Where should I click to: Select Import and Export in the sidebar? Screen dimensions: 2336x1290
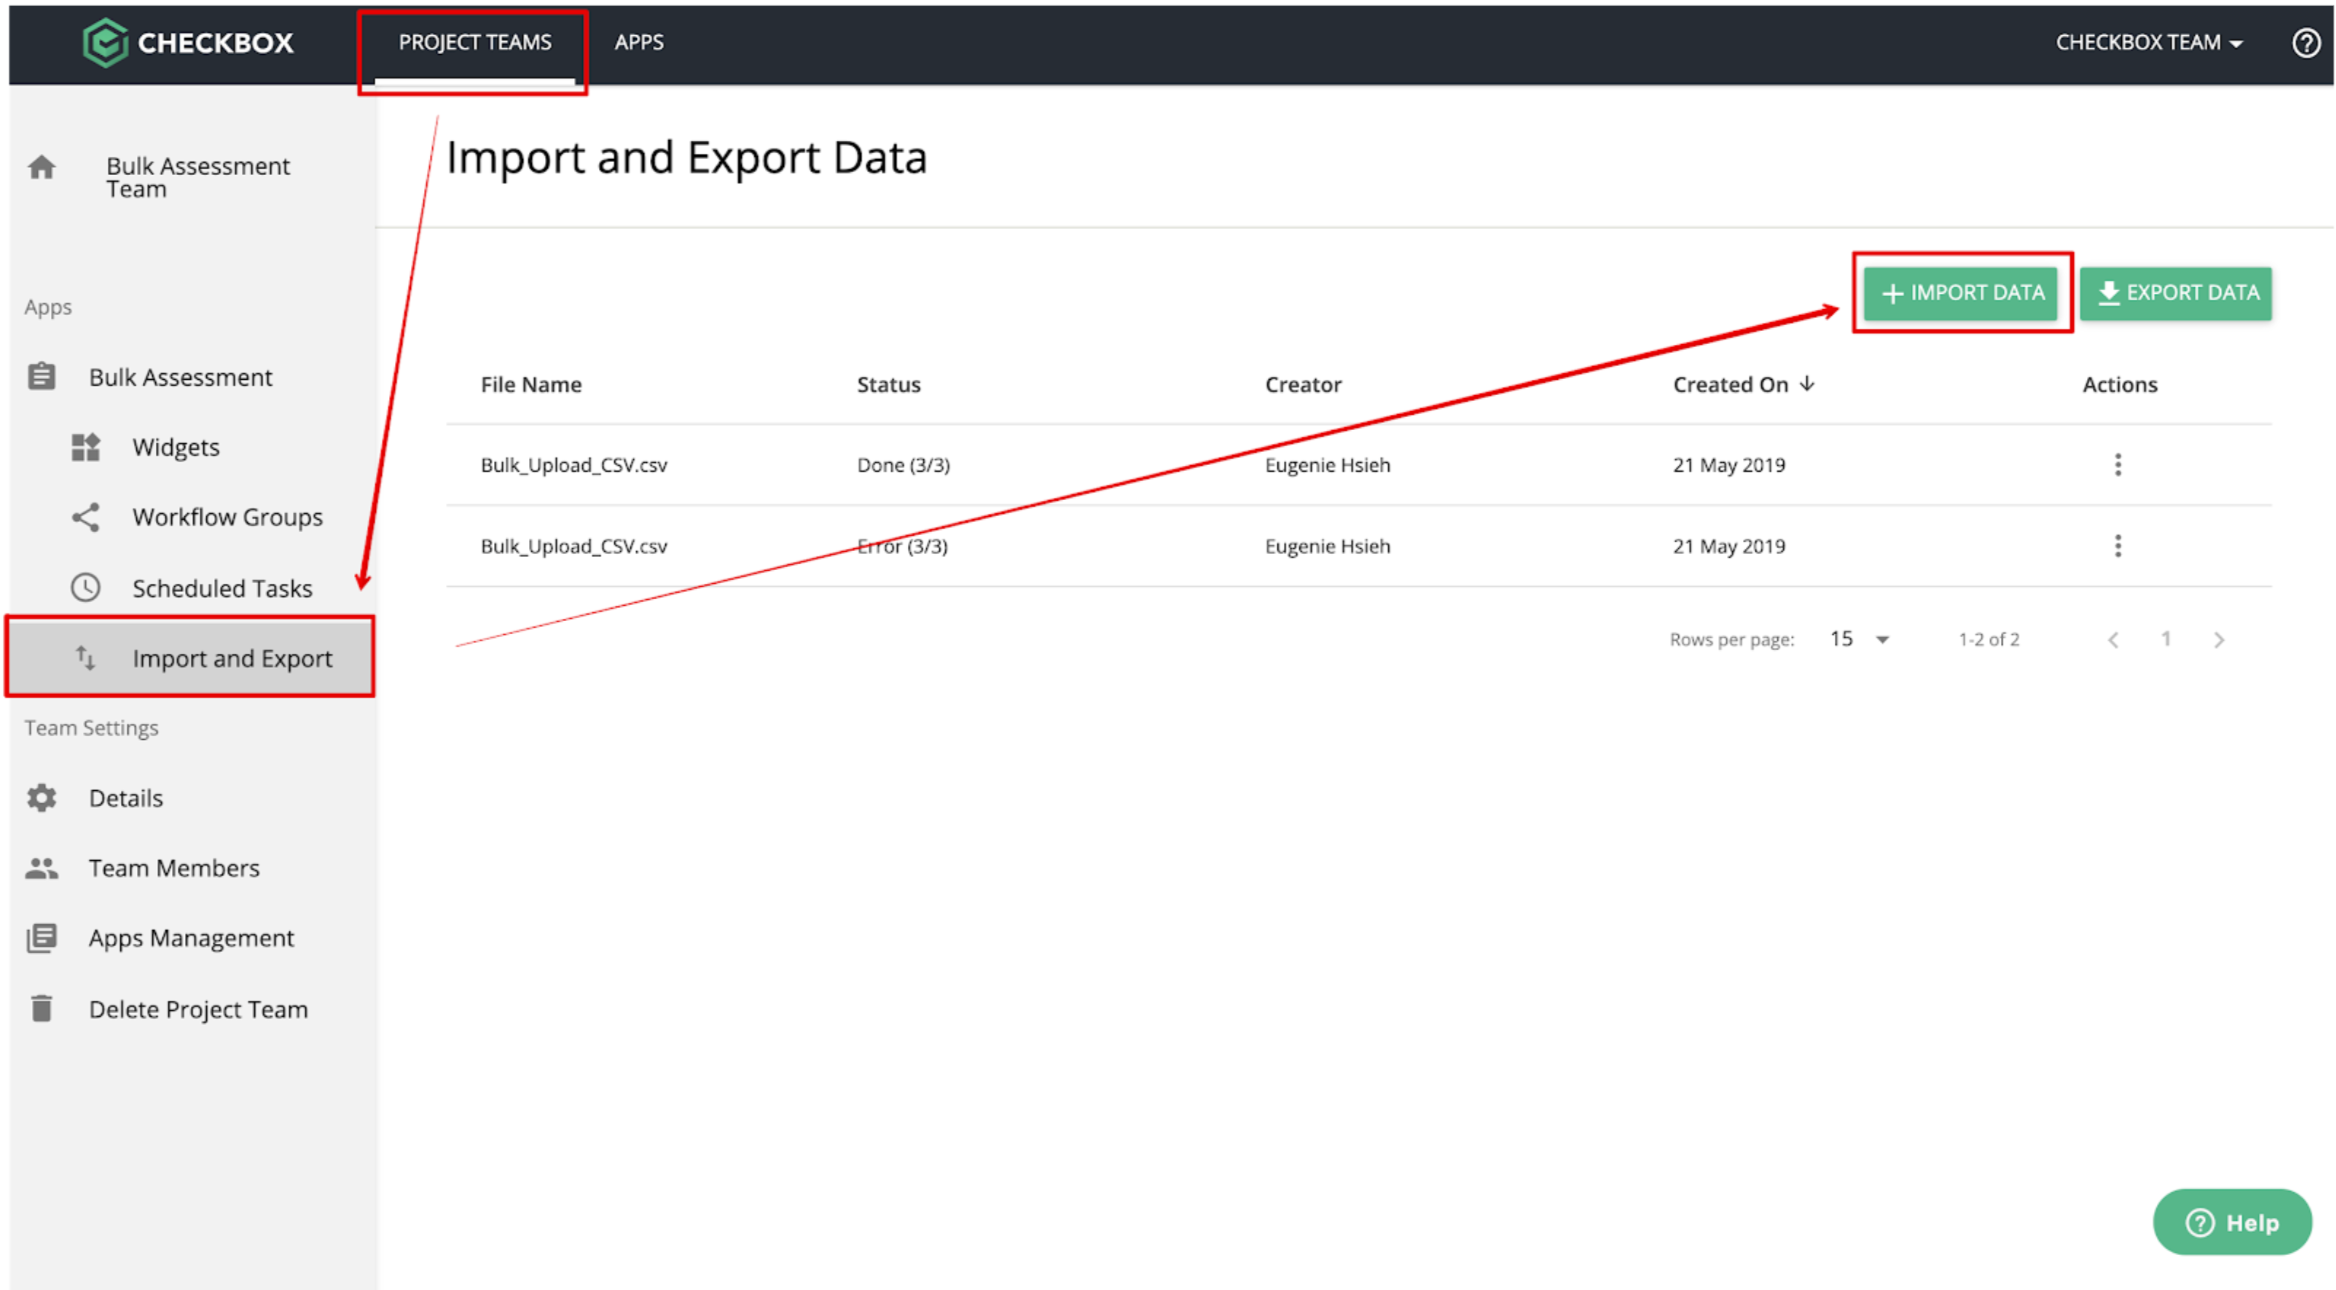pos(190,657)
